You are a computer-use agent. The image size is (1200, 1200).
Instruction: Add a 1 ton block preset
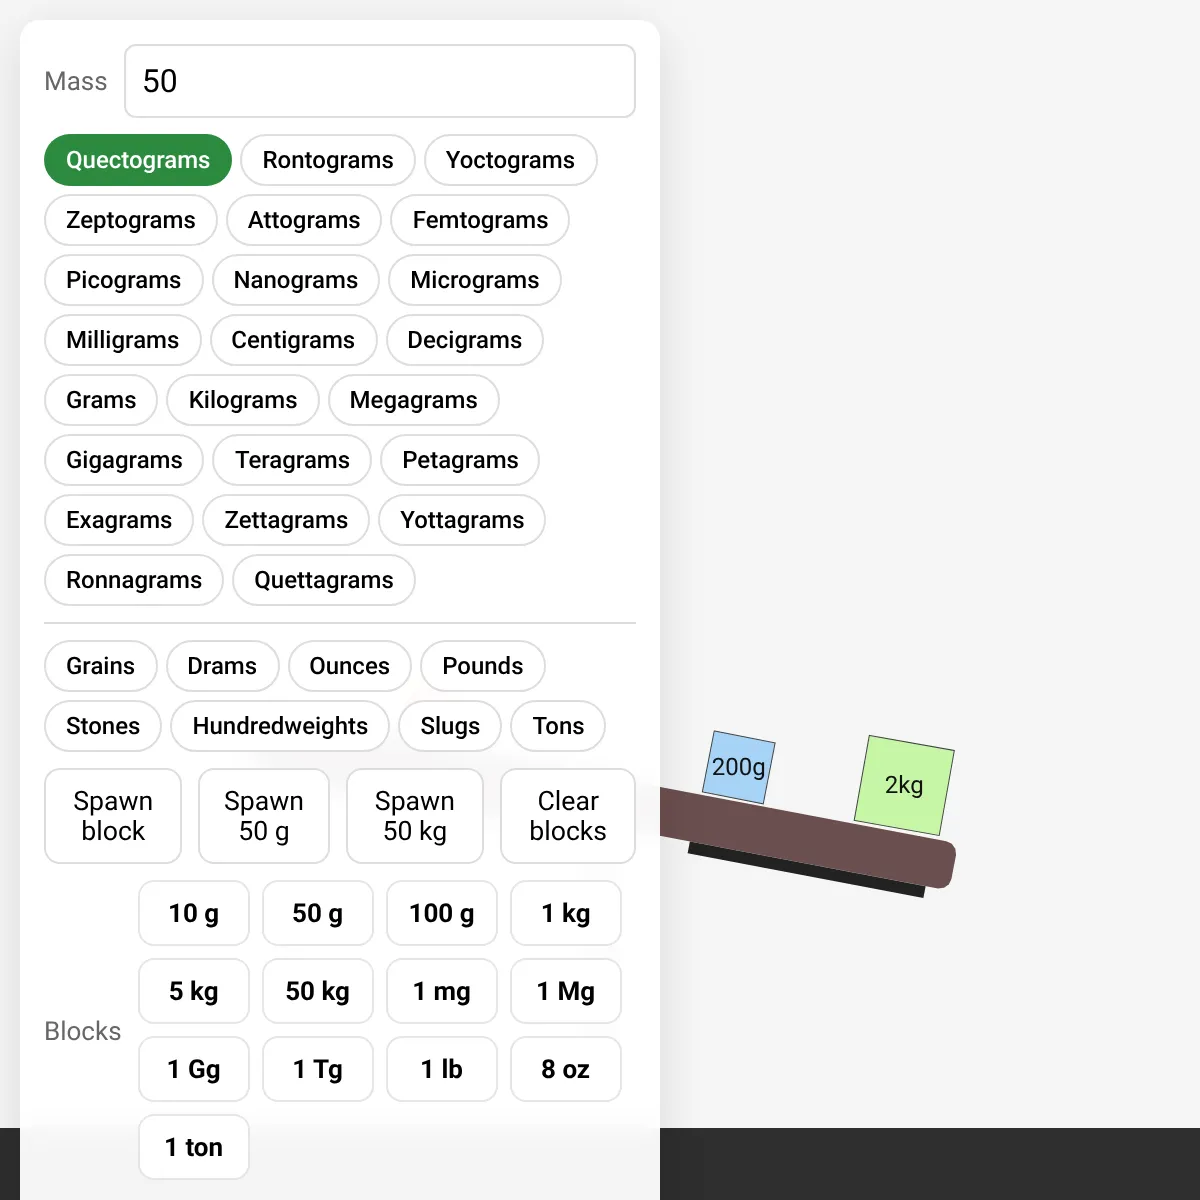point(194,1147)
